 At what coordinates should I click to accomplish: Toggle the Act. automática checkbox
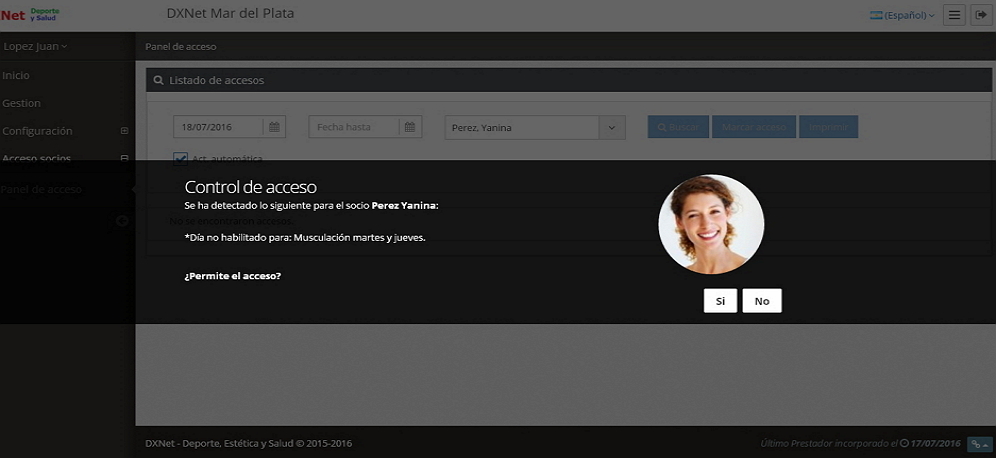181,158
